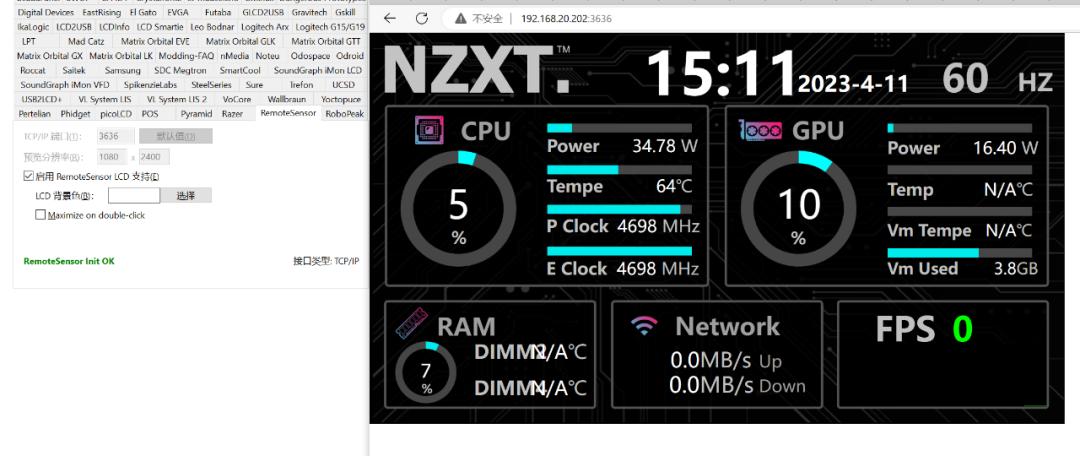Click the Network Wi-Fi icon
Viewport: 1080px width, 456px height.
[644, 325]
